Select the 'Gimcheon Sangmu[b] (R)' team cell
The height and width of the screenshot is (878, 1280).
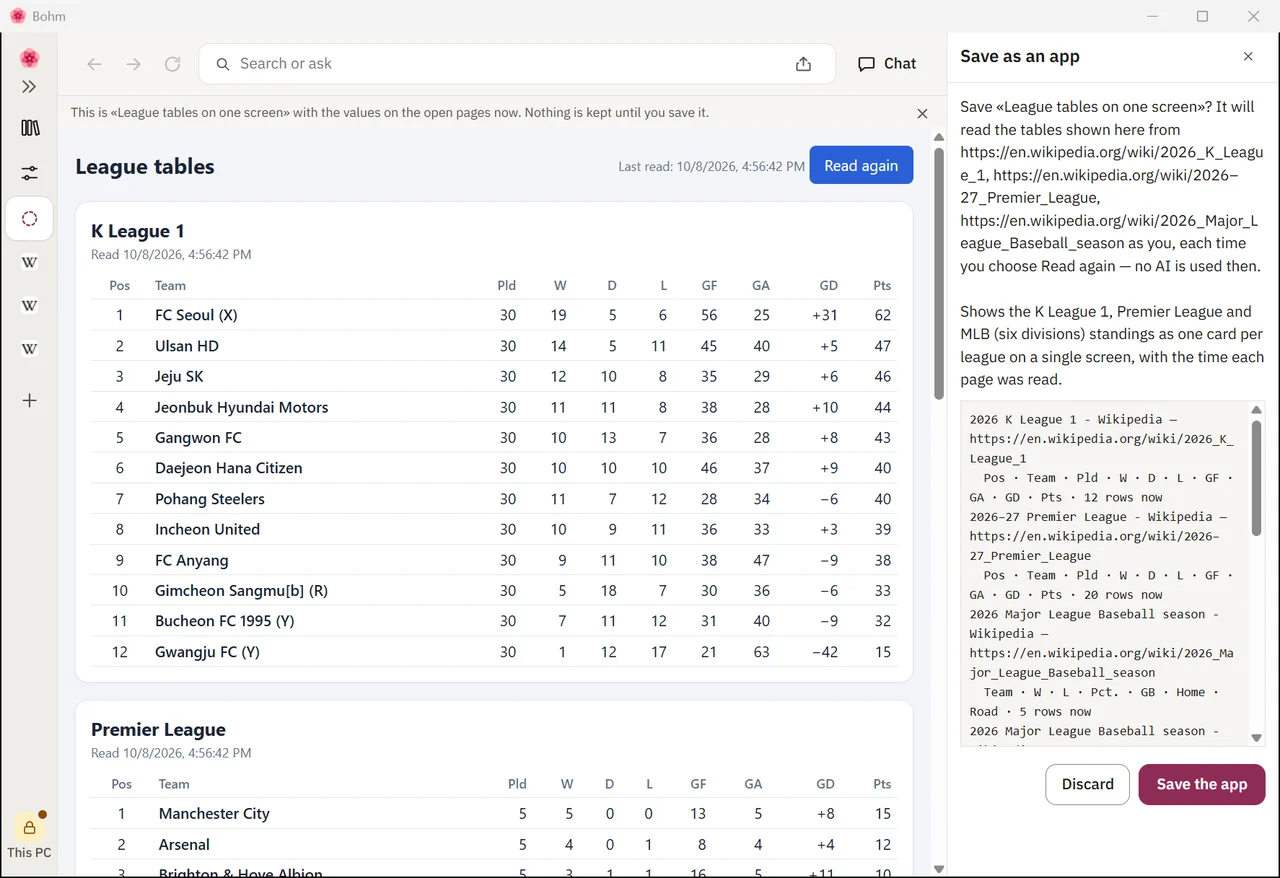tap(241, 591)
